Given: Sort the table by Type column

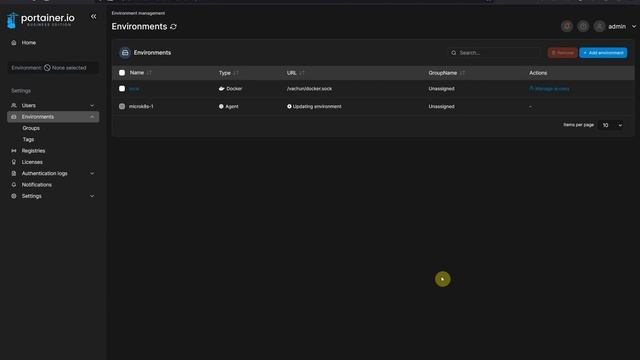Looking at the screenshot, I should coord(229,73).
